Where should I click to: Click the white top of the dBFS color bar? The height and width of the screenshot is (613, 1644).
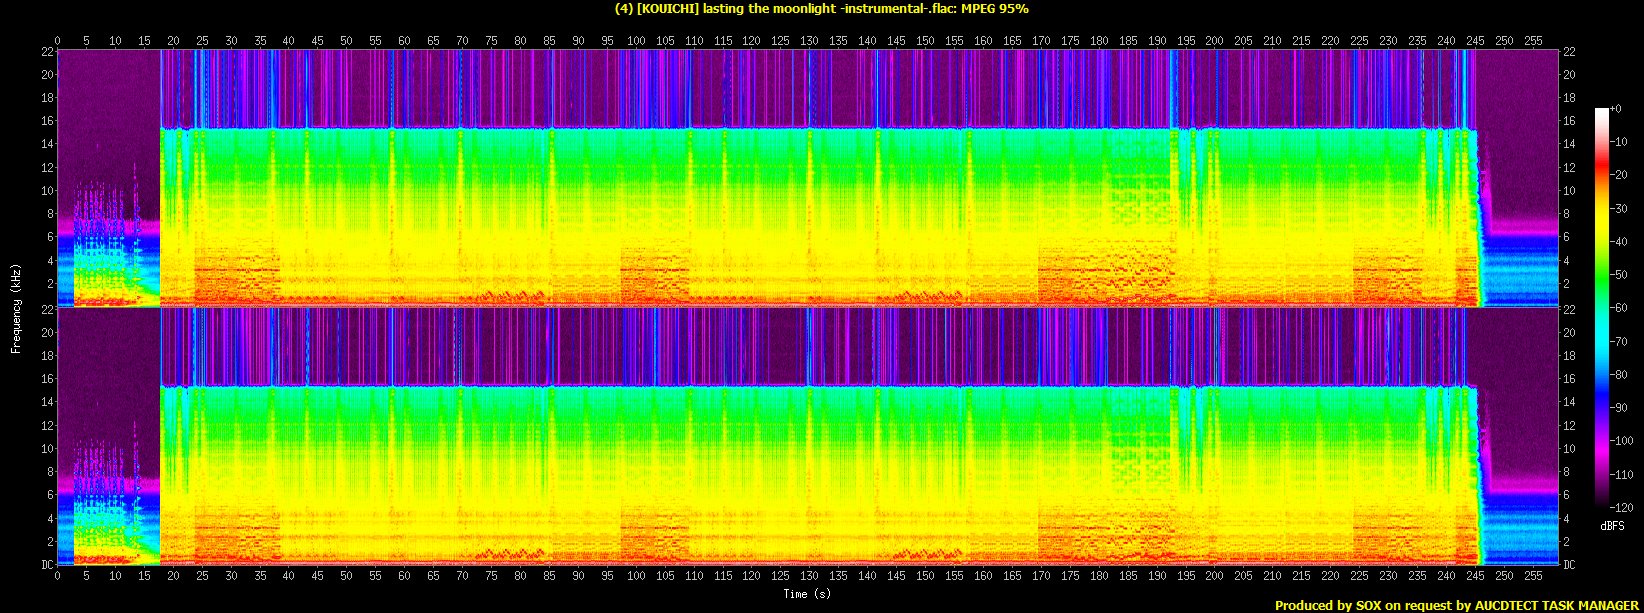tap(1601, 111)
